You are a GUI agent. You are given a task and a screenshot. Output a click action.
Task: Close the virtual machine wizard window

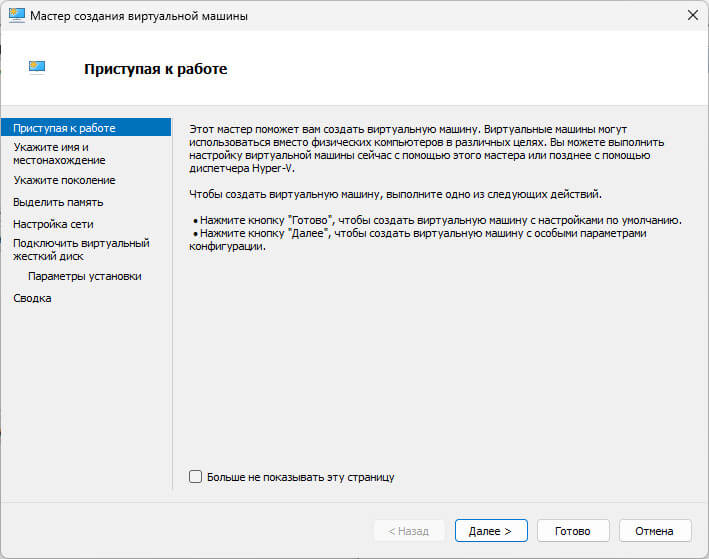pyautogui.click(x=692, y=15)
